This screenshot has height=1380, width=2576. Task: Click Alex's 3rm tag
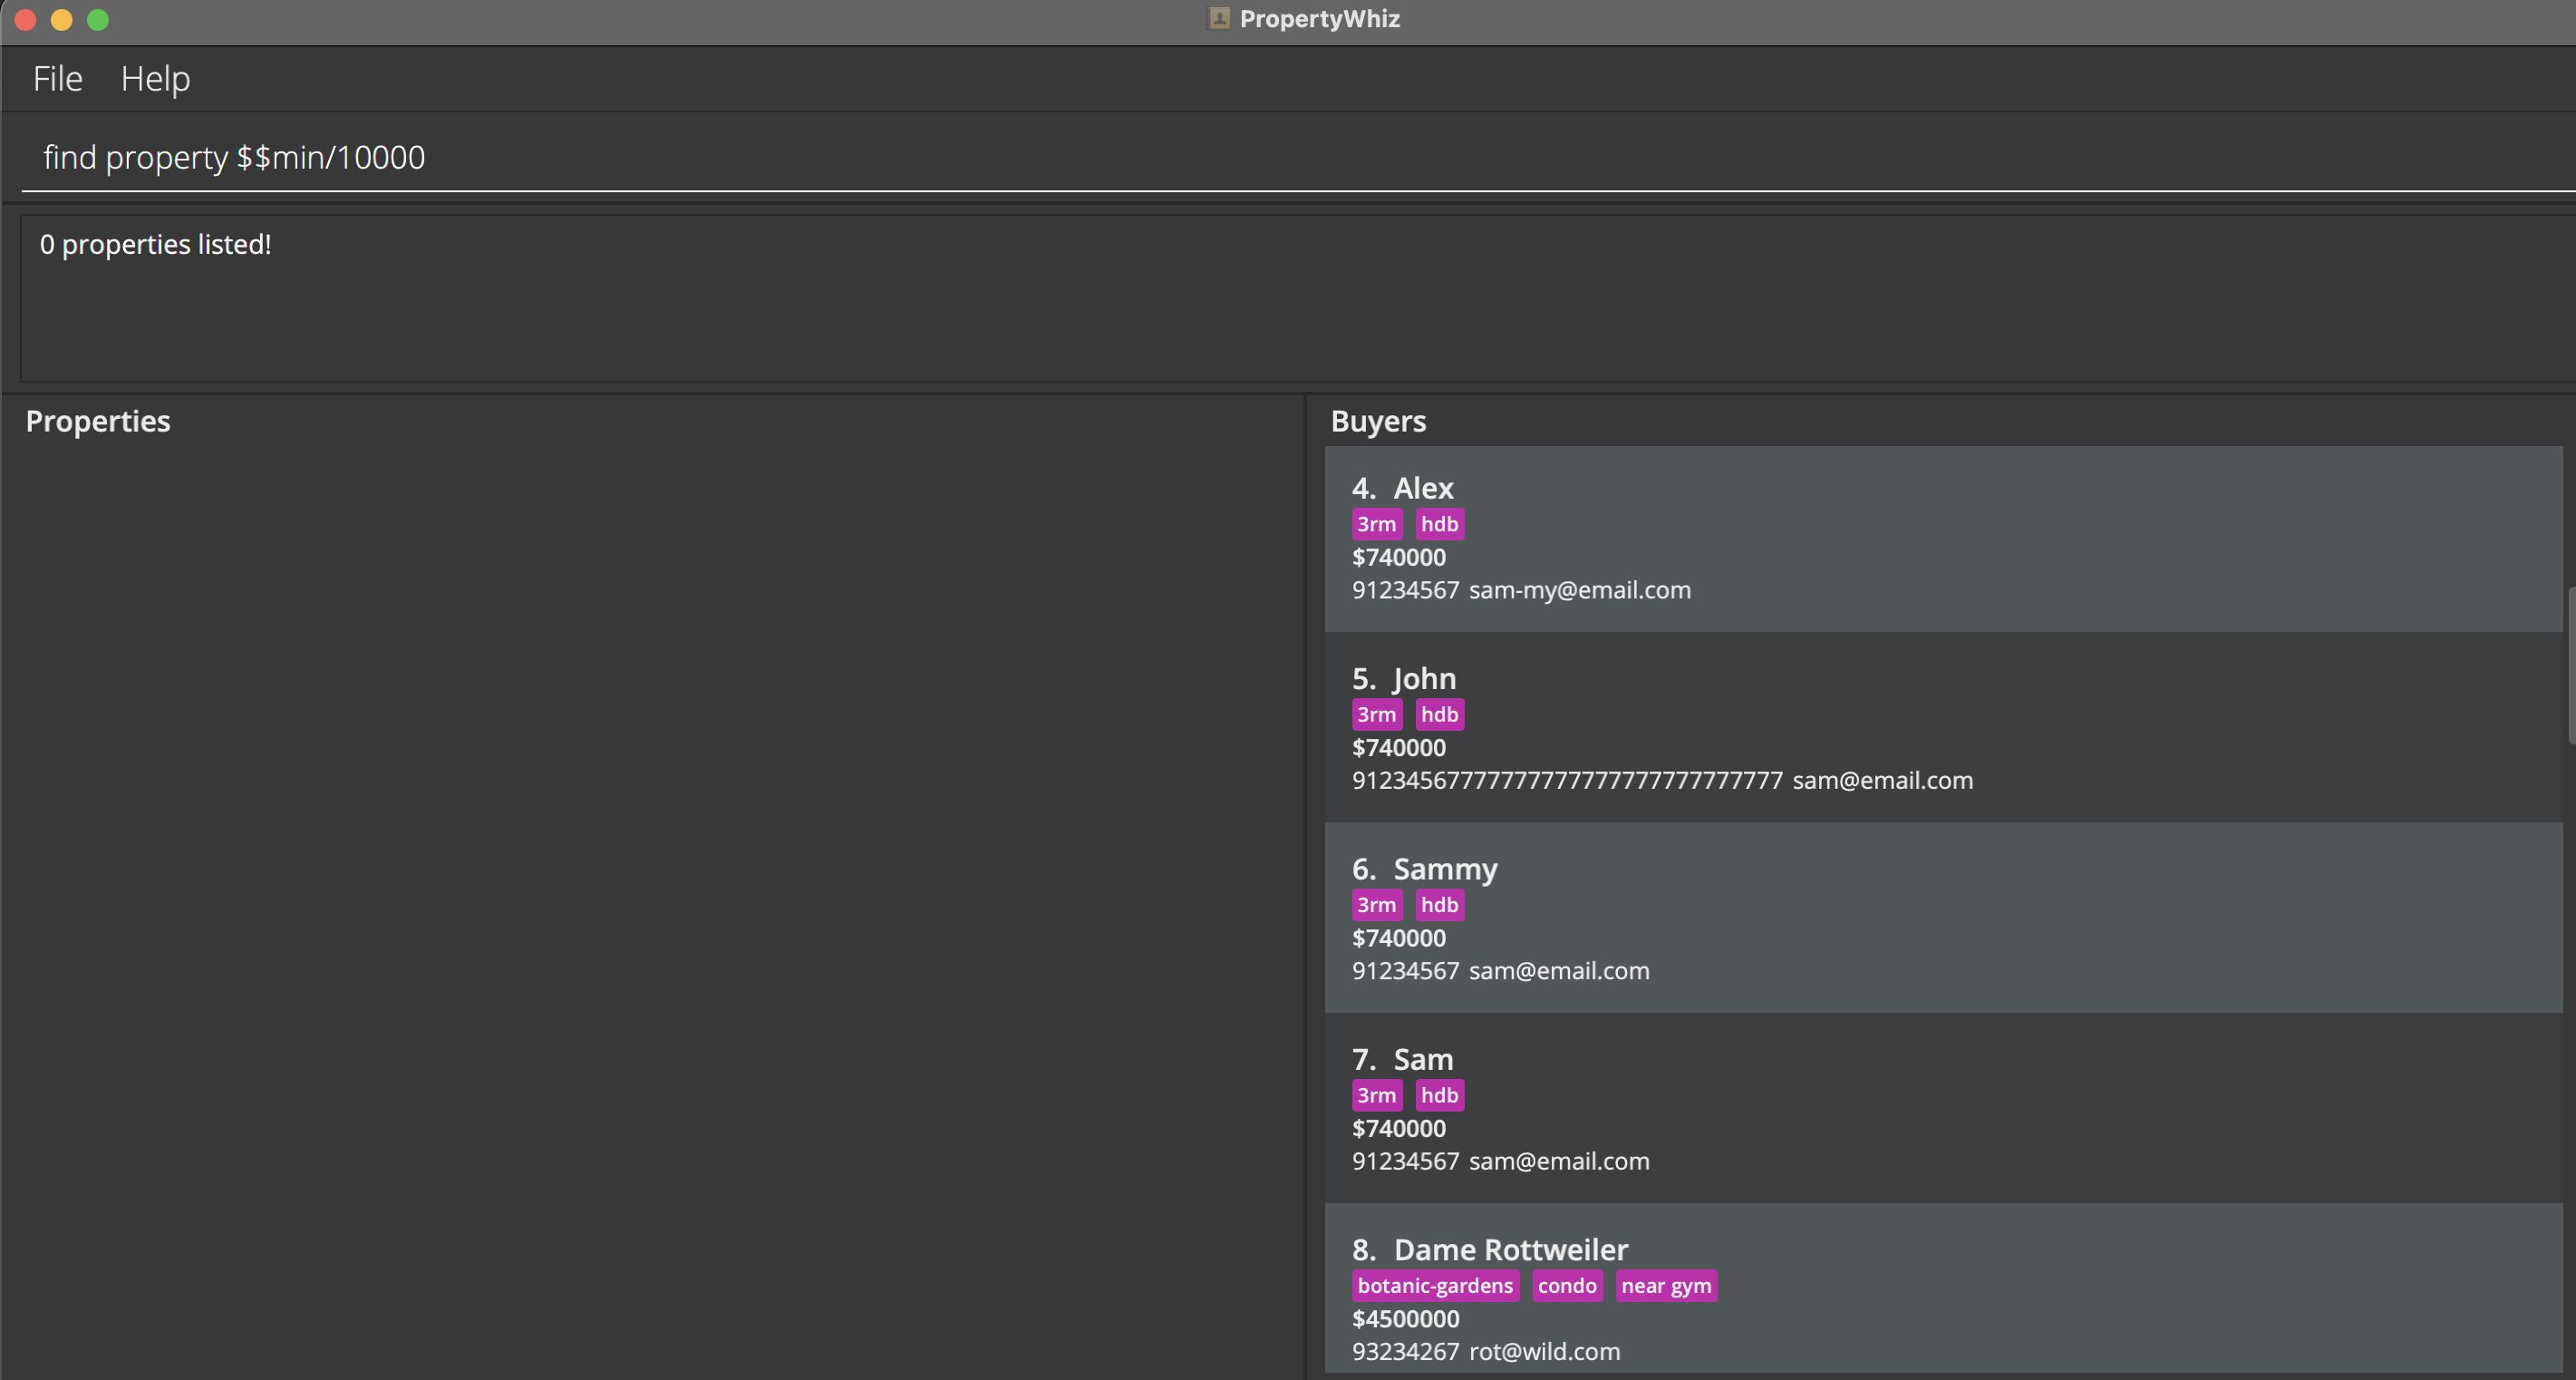(1376, 524)
